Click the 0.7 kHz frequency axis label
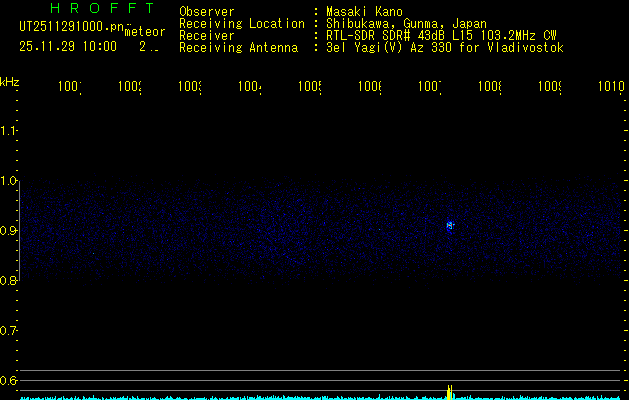Image resolution: width=629 pixels, height=400 pixels. [10, 330]
